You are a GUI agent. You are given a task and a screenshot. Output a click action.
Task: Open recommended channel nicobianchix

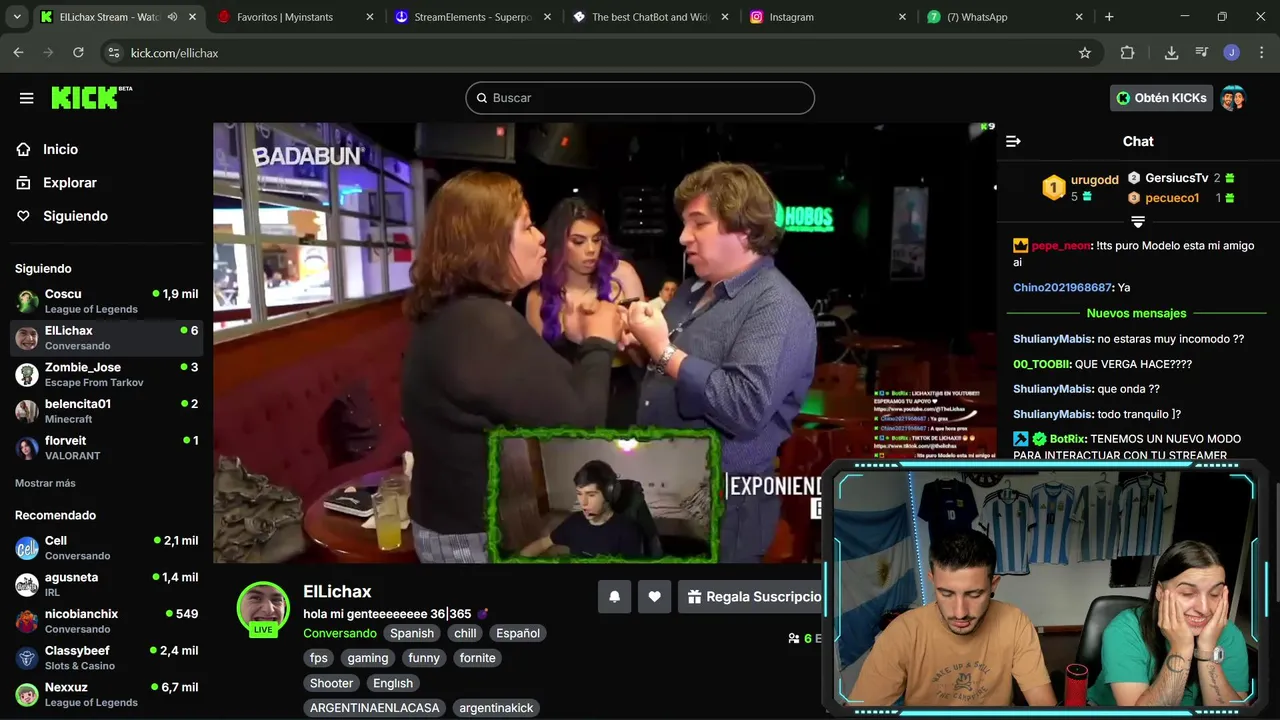click(x=106, y=621)
